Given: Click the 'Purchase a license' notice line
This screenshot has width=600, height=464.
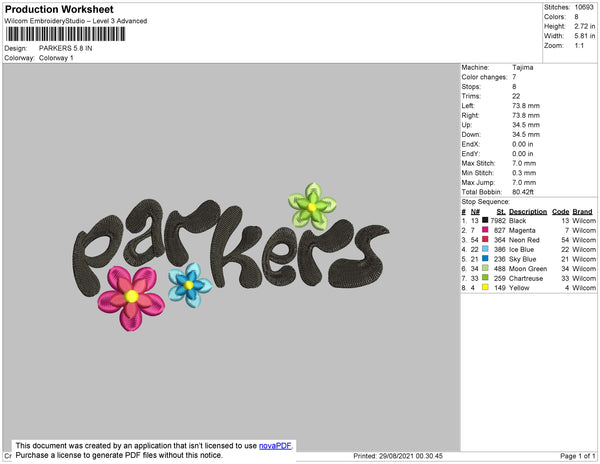Looking at the screenshot, I should coord(119,455).
